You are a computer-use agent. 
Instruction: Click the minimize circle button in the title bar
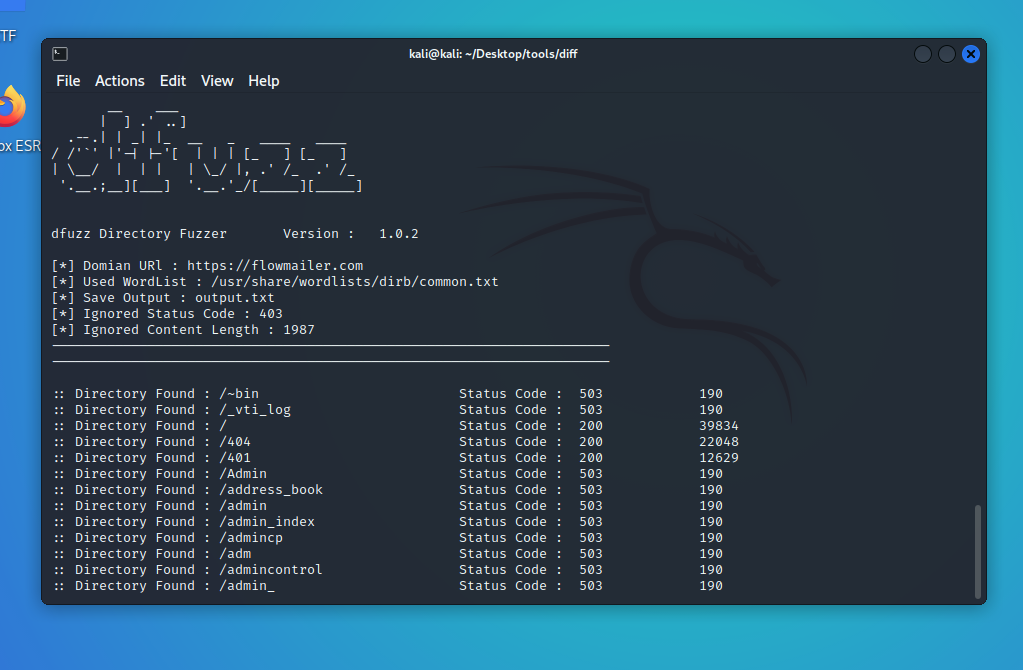(x=923, y=54)
